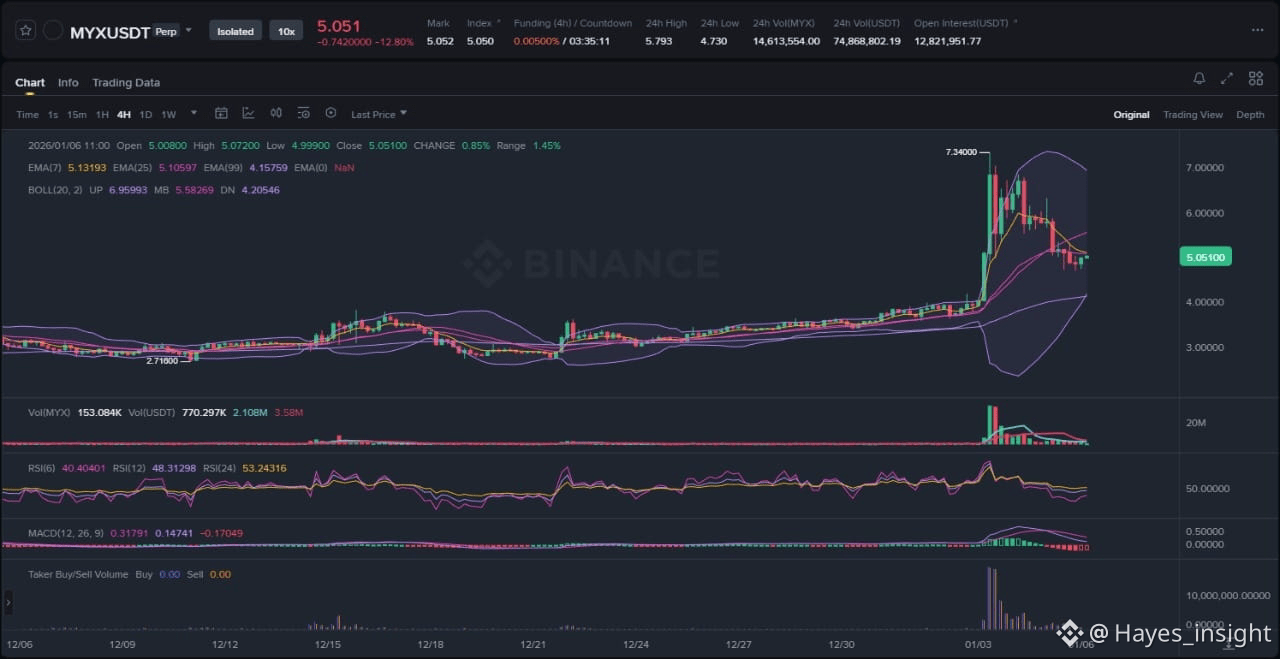This screenshot has height=659, width=1280.
Task: Click the 7.34000 high price marker
Action: click(x=962, y=152)
